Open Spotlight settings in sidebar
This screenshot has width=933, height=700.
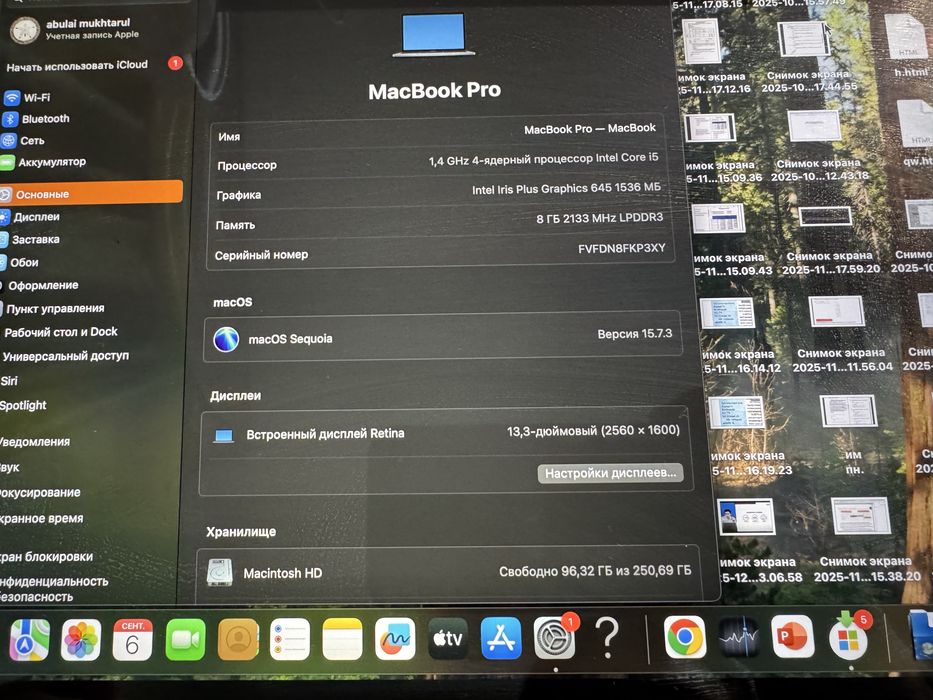(23, 406)
